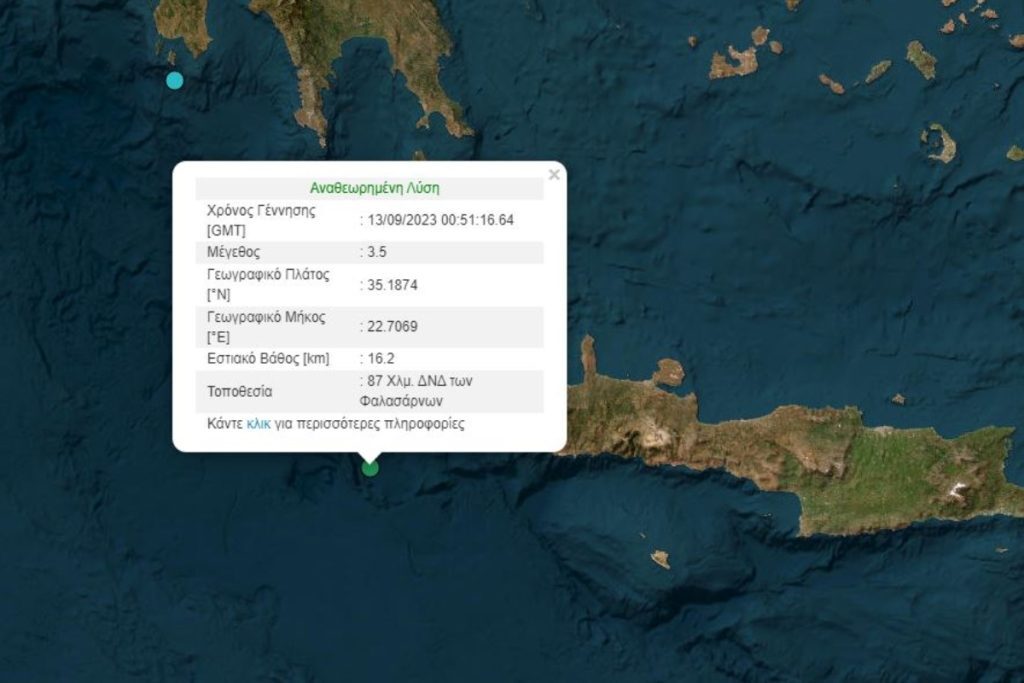The width and height of the screenshot is (1024, 683).
Task: Click the longitude value 22.7069
Action: point(392,326)
